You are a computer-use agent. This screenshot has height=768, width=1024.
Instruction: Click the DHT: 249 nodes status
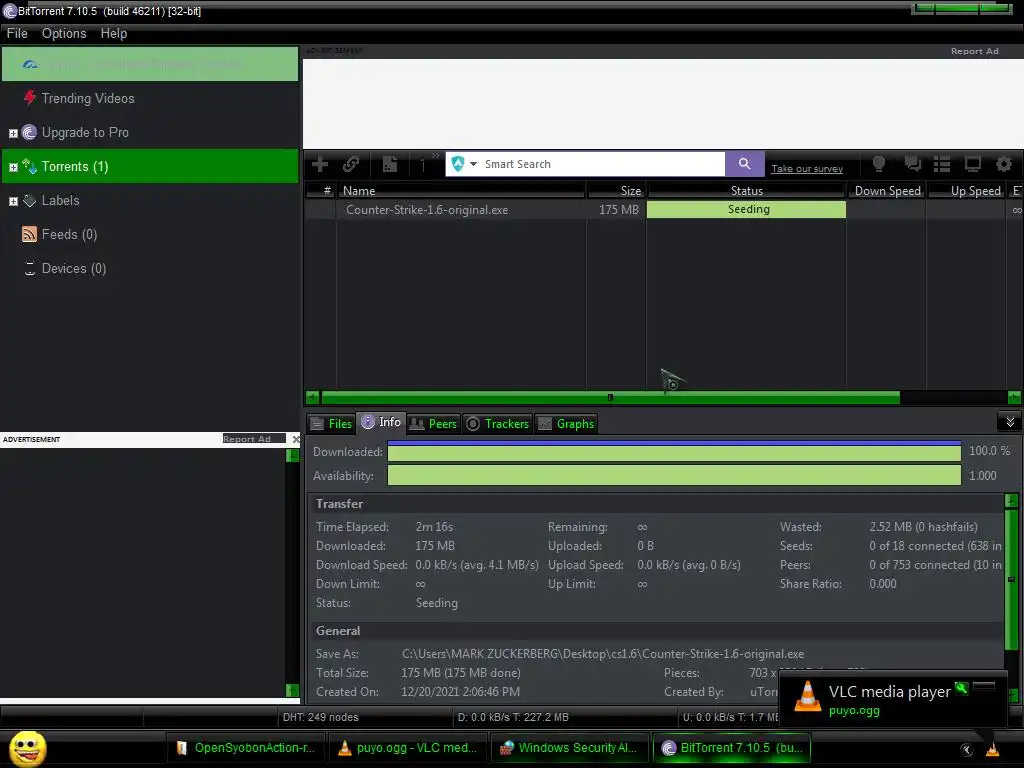(x=321, y=717)
